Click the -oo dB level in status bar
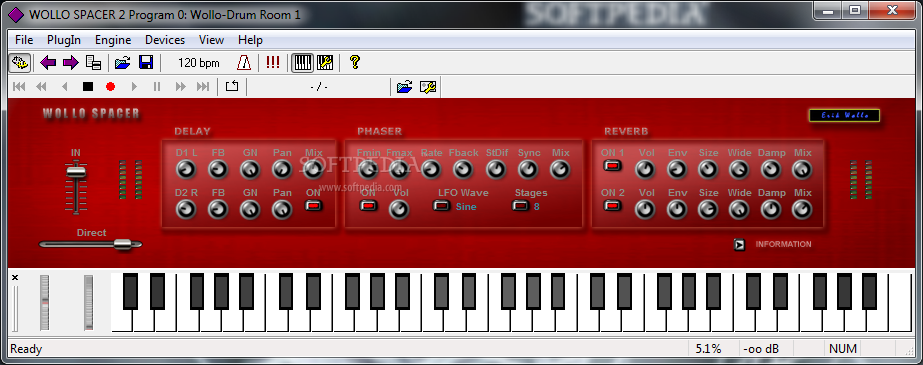The height and width of the screenshot is (365, 923). pyautogui.click(x=761, y=349)
